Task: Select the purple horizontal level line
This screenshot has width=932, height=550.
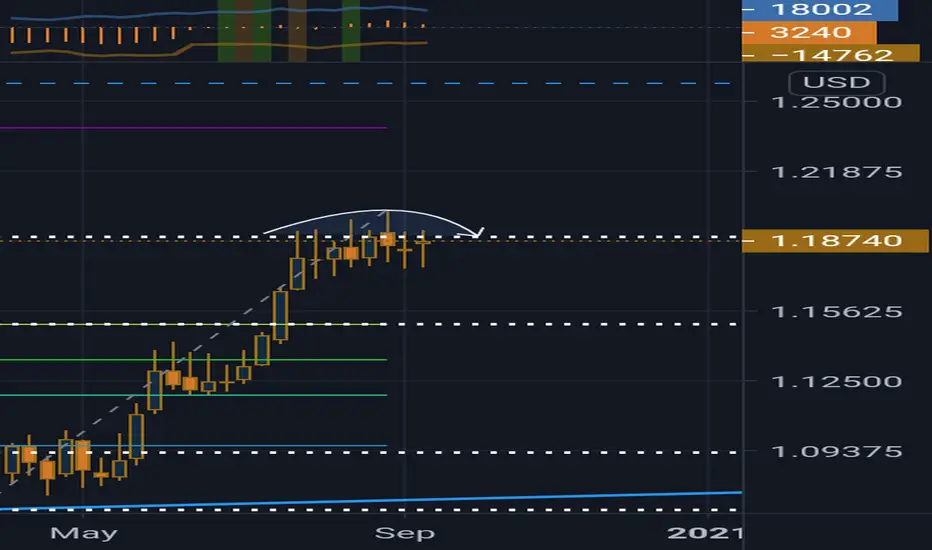Action: tap(193, 127)
